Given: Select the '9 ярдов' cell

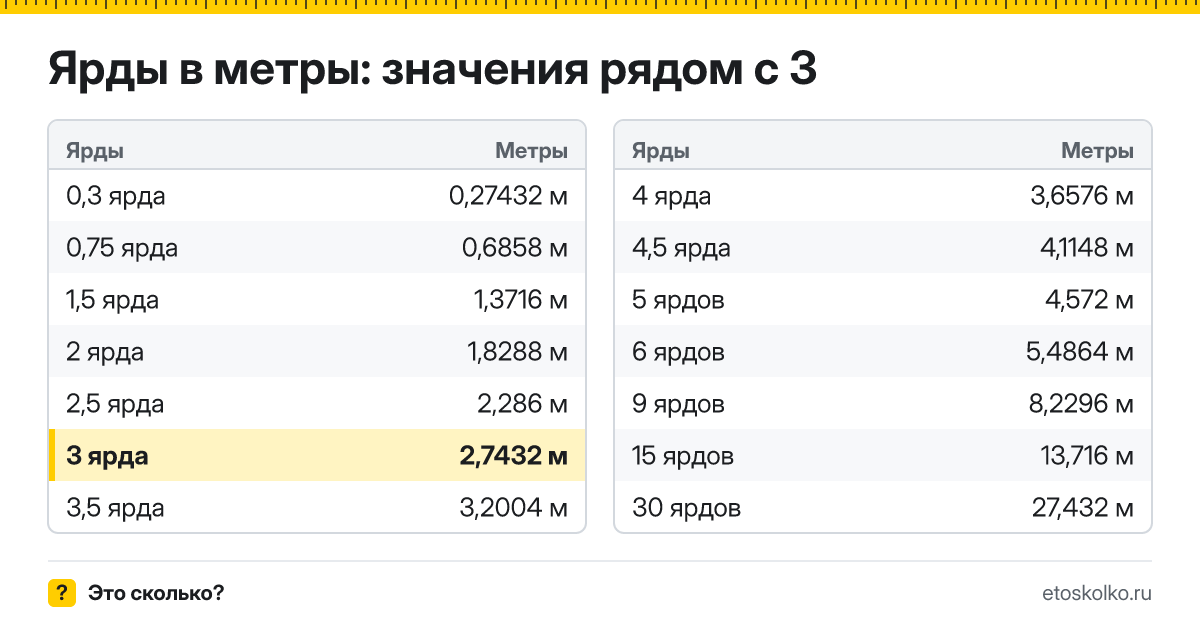Looking at the screenshot, I should point(679,404).
